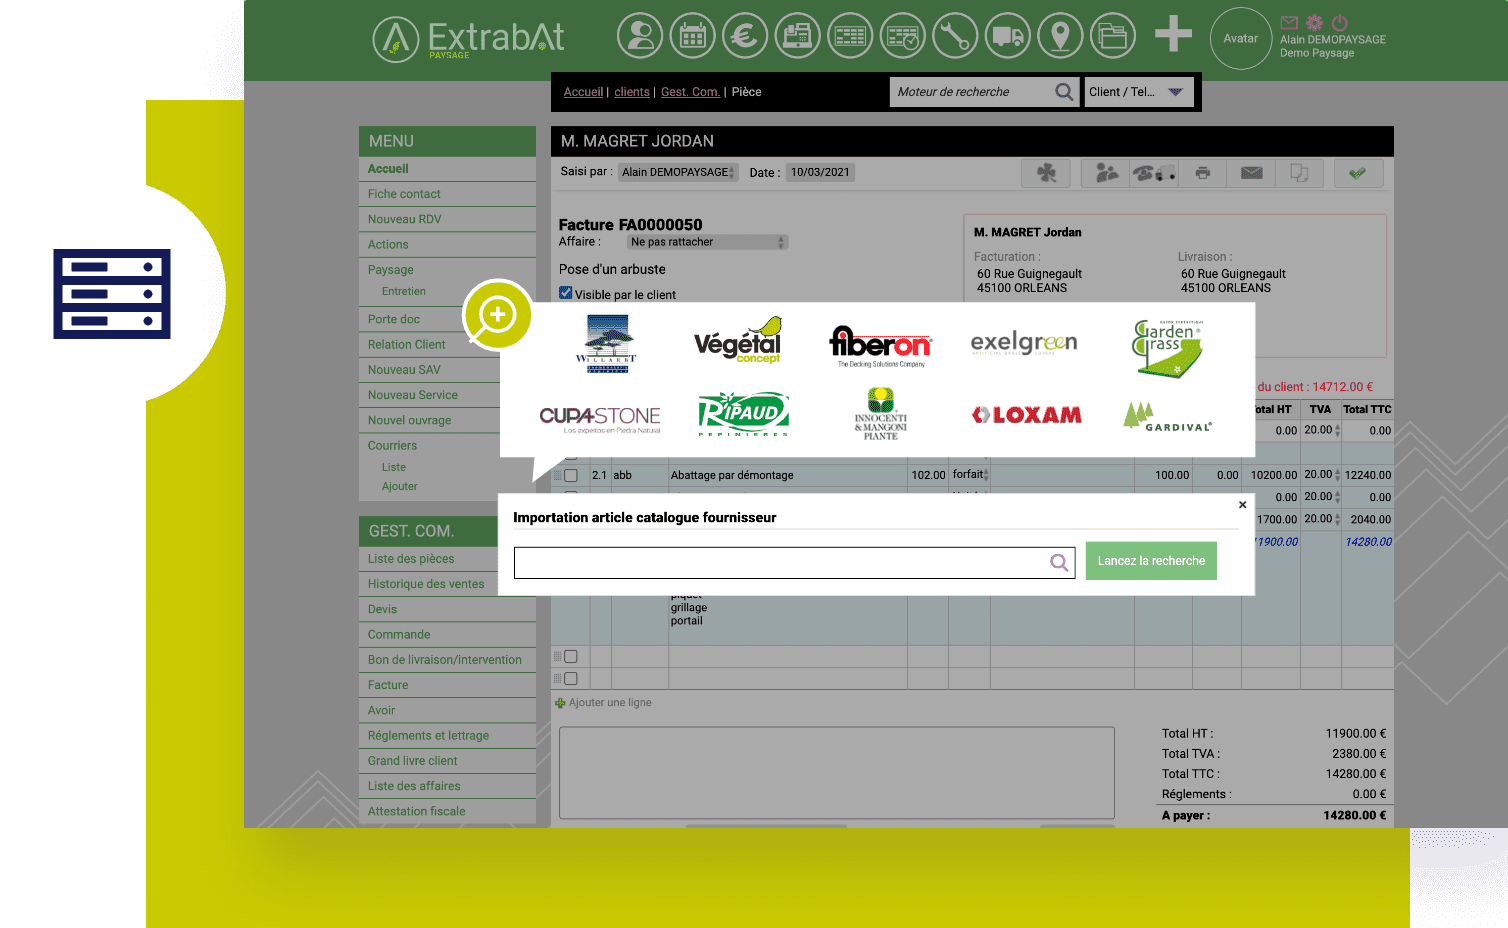Select fiberon supplier logo
1508x928 pixels.
880,346
